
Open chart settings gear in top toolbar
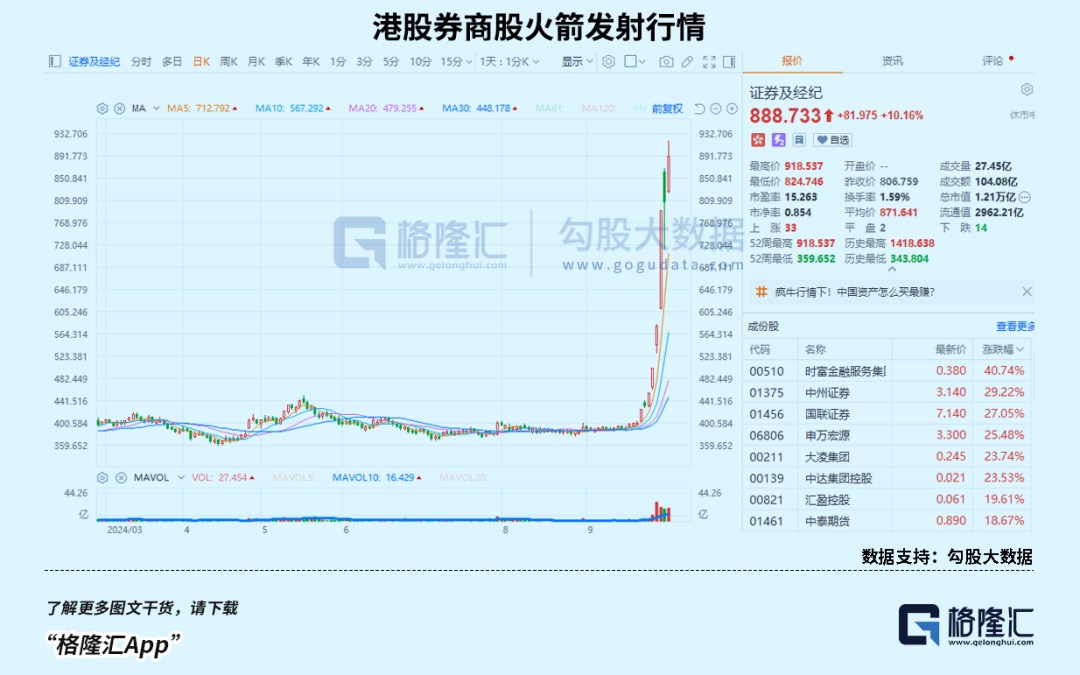click(x=608, y=61)
